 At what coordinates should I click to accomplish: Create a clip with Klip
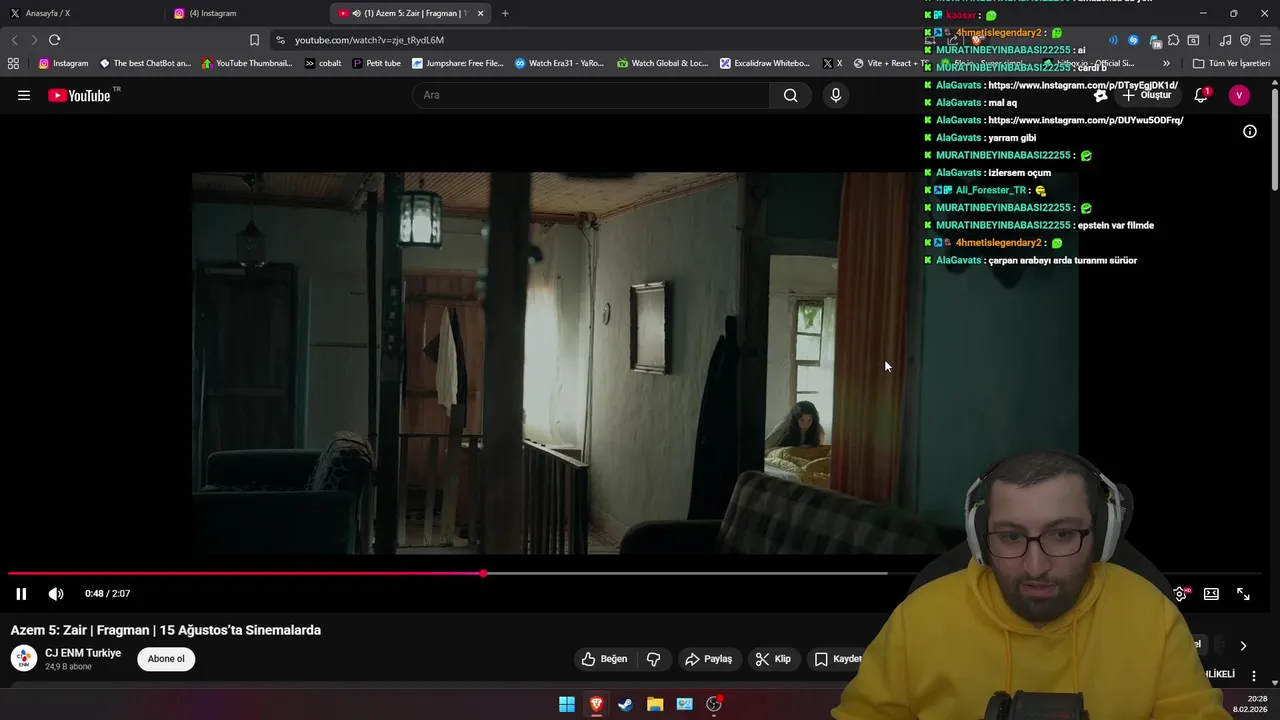(x=773, y=659)
